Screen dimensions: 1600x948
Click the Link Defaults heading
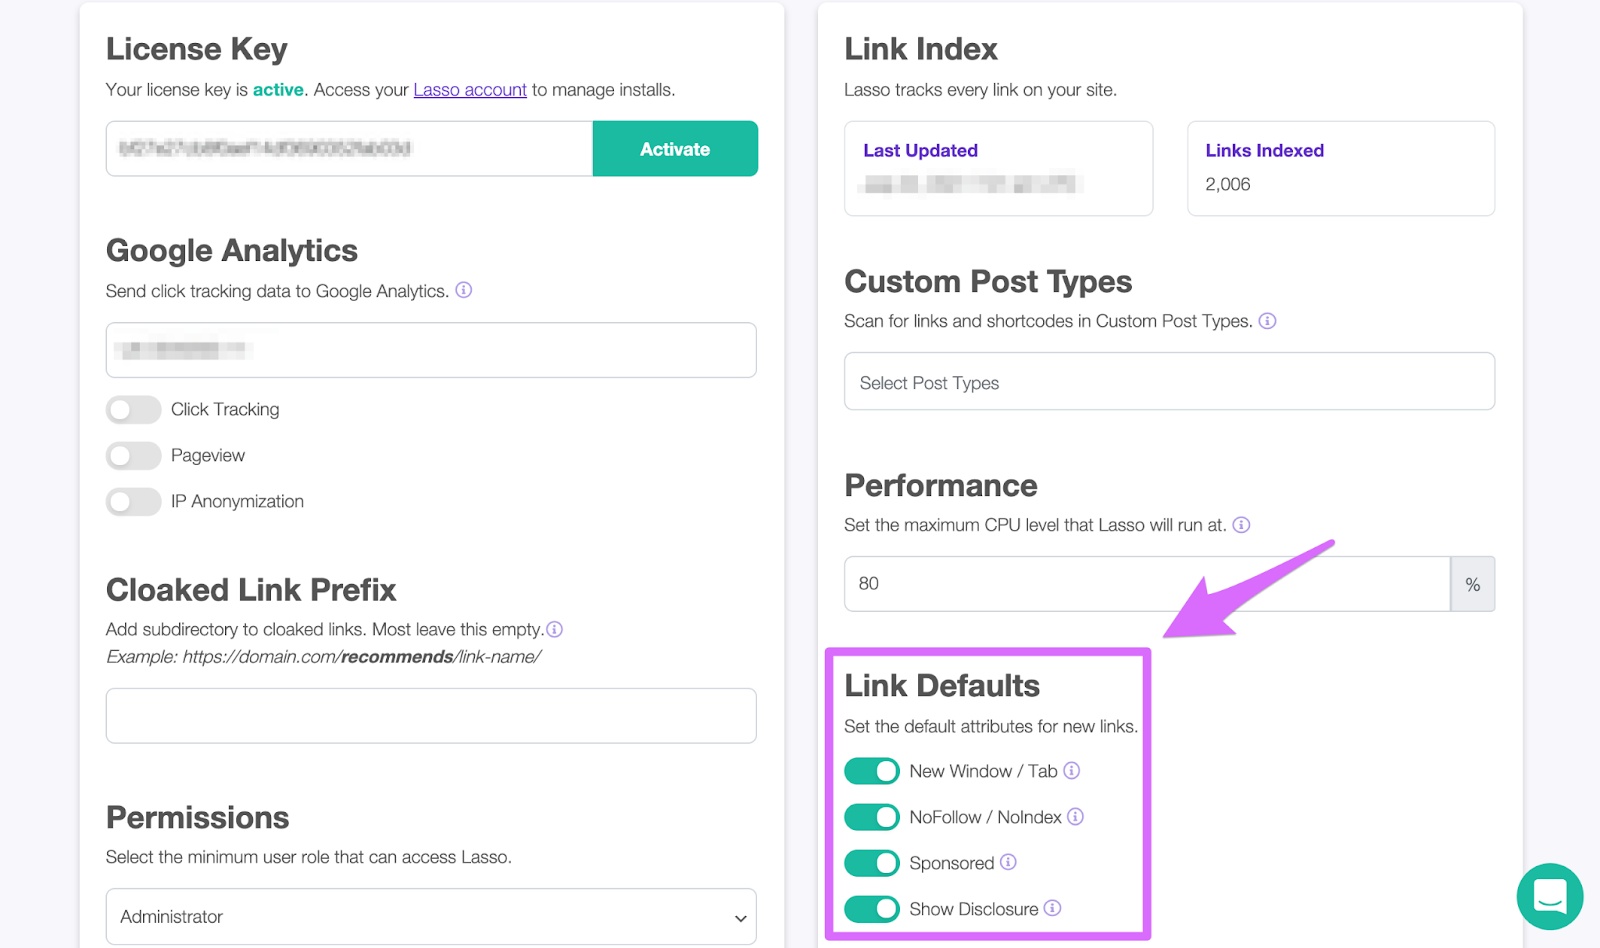pyautogui.click(x=942, y=686)
